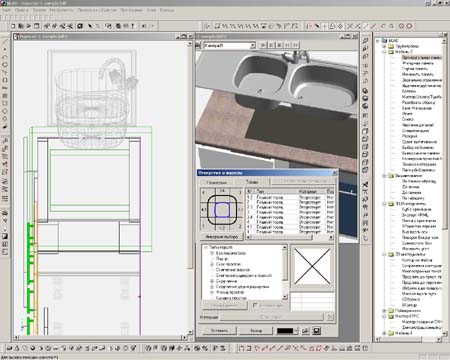Open the color dropdown in dialog footer

[296, 331]
